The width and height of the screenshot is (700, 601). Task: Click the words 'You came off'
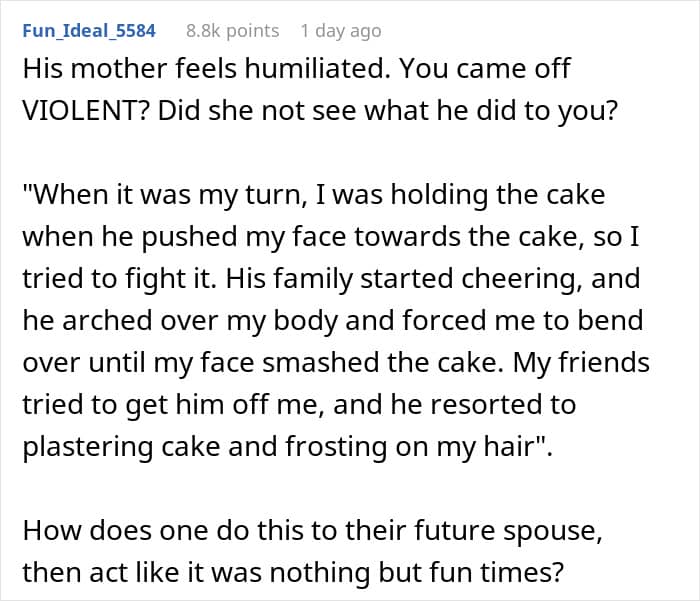485,69
